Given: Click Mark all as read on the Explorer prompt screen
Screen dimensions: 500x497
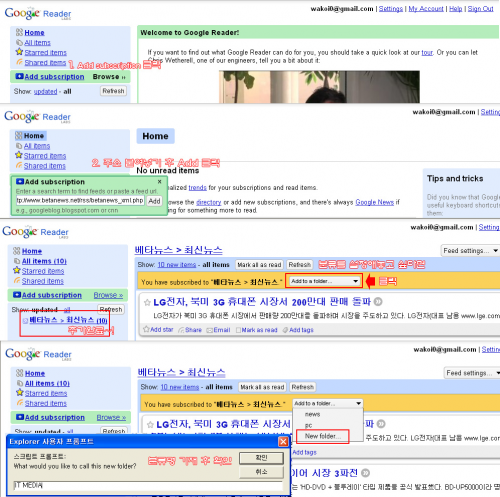Looking at the screenshot, I should [262, 387].
